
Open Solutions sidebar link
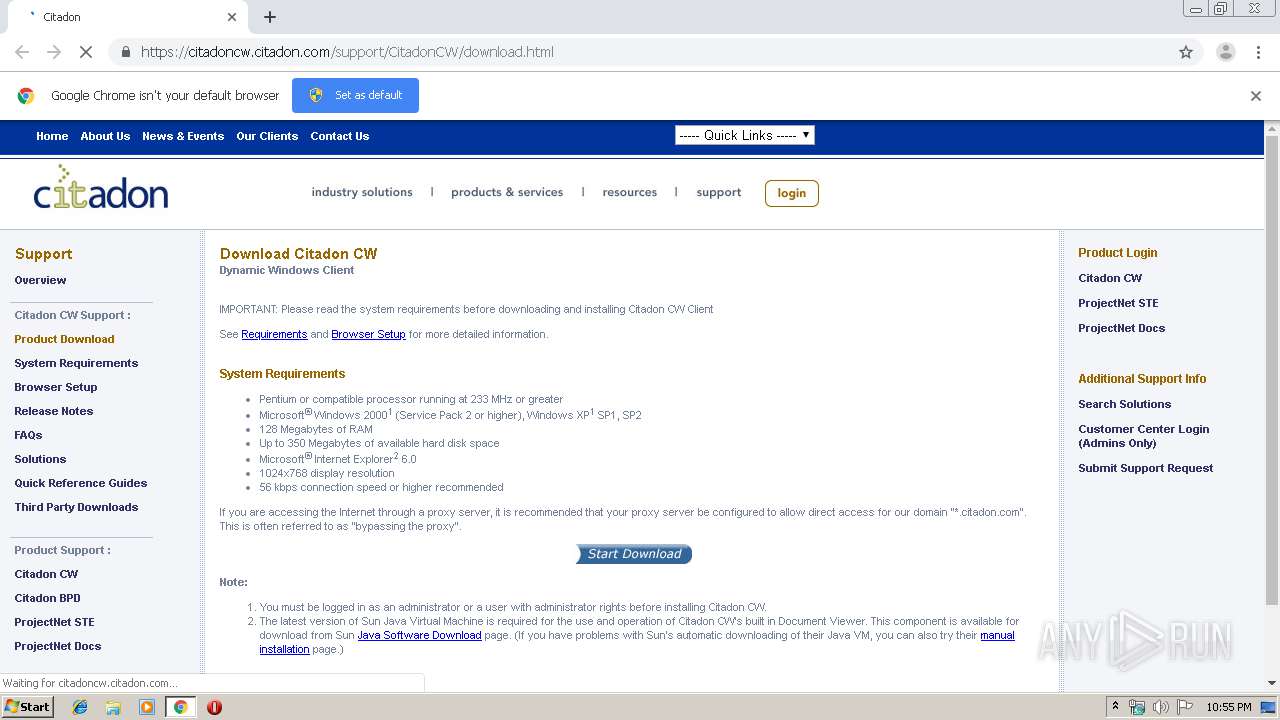pyautogui.click(x=40, y=459)
